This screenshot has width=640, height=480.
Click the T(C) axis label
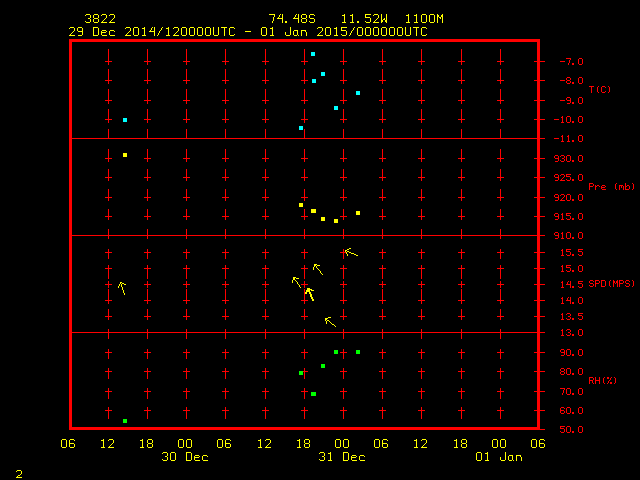(599, 90)
